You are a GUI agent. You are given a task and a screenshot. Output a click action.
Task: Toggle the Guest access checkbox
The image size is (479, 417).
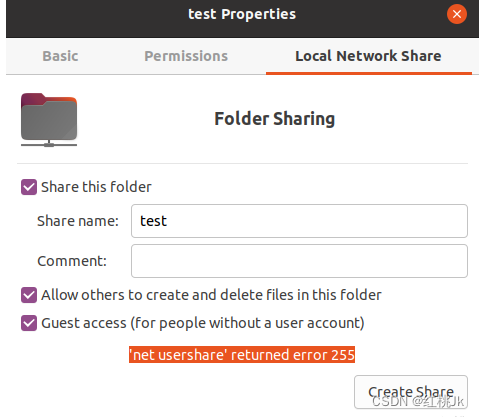coord(29,323)
